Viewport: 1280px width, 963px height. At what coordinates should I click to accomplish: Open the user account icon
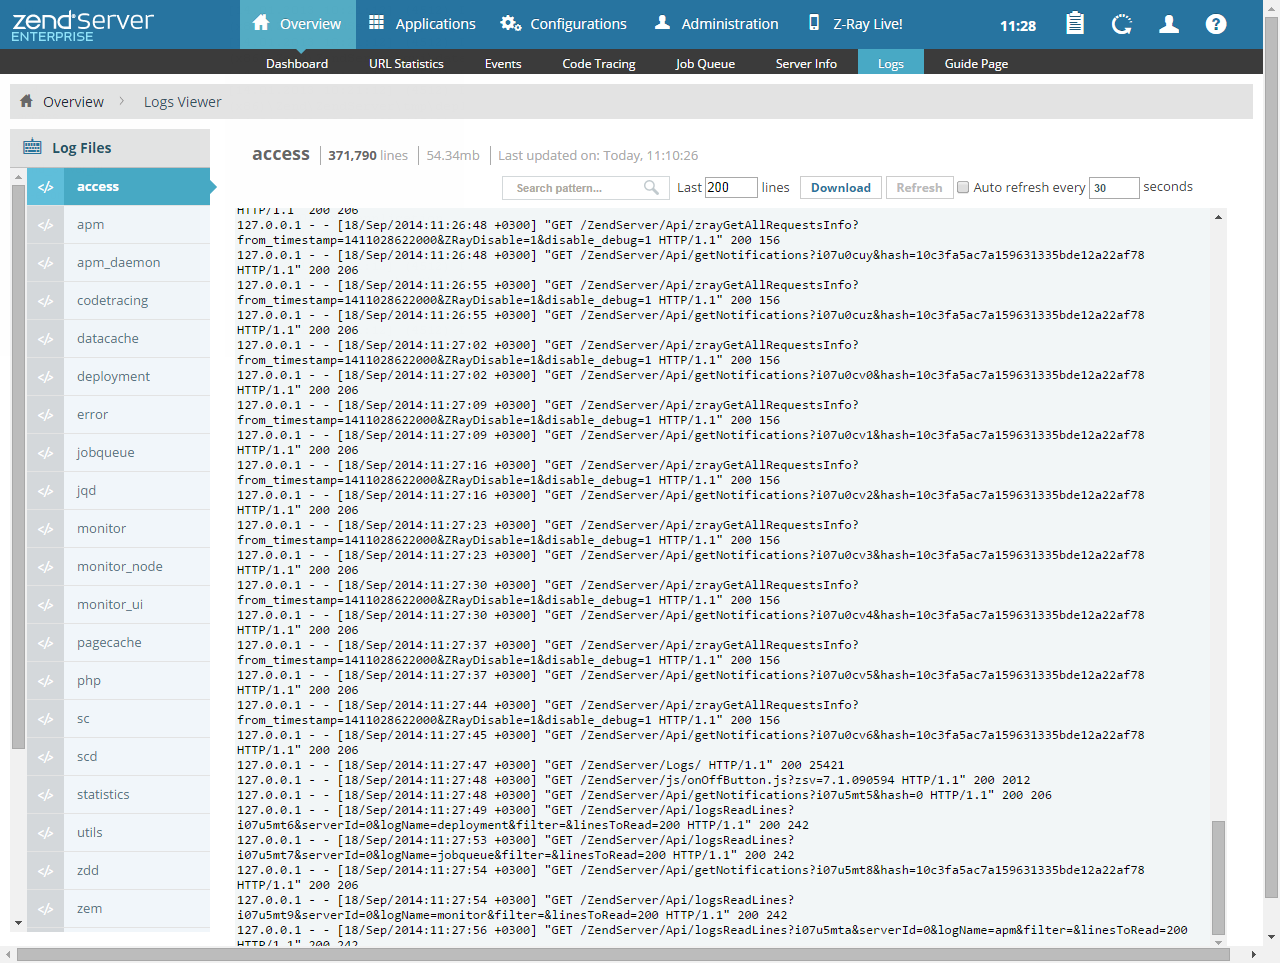click(x=1169, y=24)
